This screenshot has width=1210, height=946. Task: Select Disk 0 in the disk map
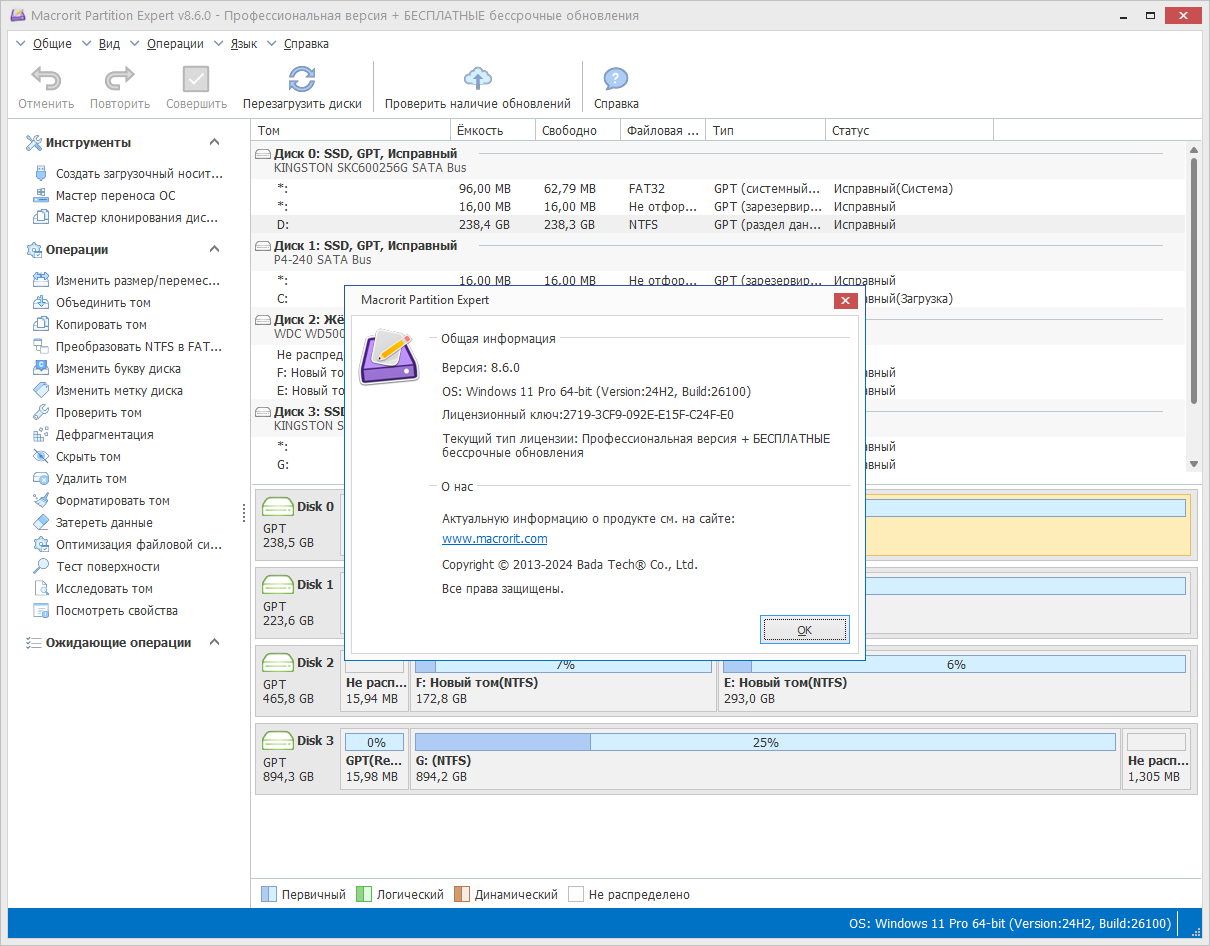pos(298,524)
